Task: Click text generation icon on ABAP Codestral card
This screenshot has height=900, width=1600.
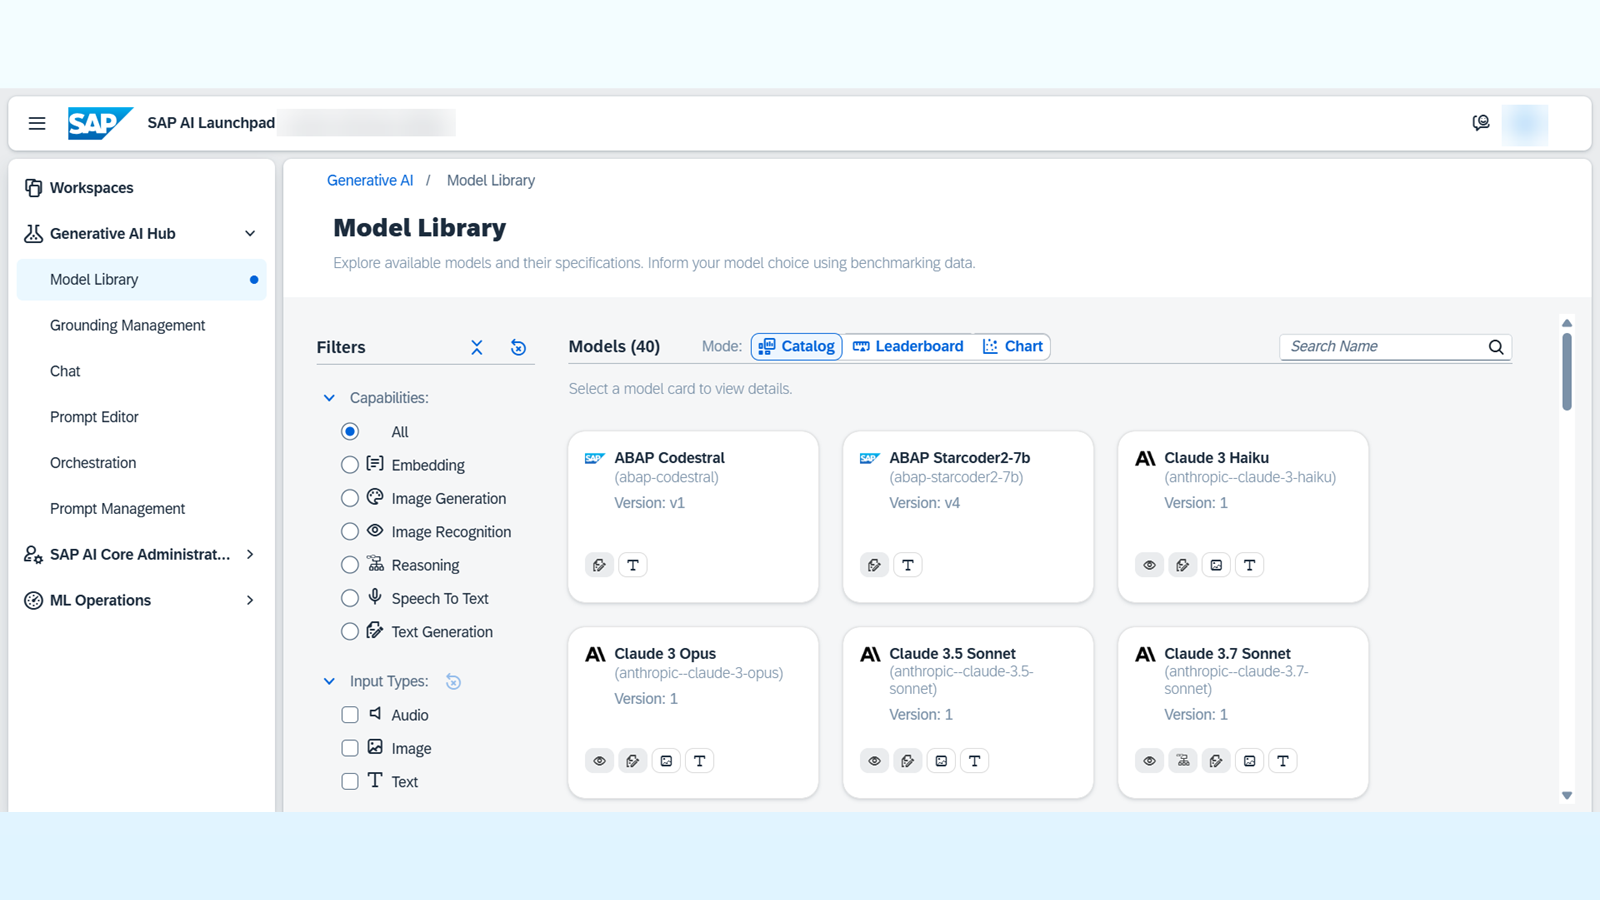Action: 599,565
